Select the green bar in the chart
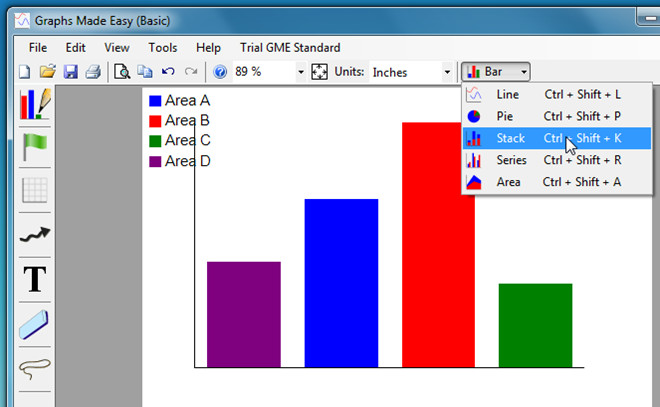The height and width of the screenshot is (407, 660). [x=535, y=325]
